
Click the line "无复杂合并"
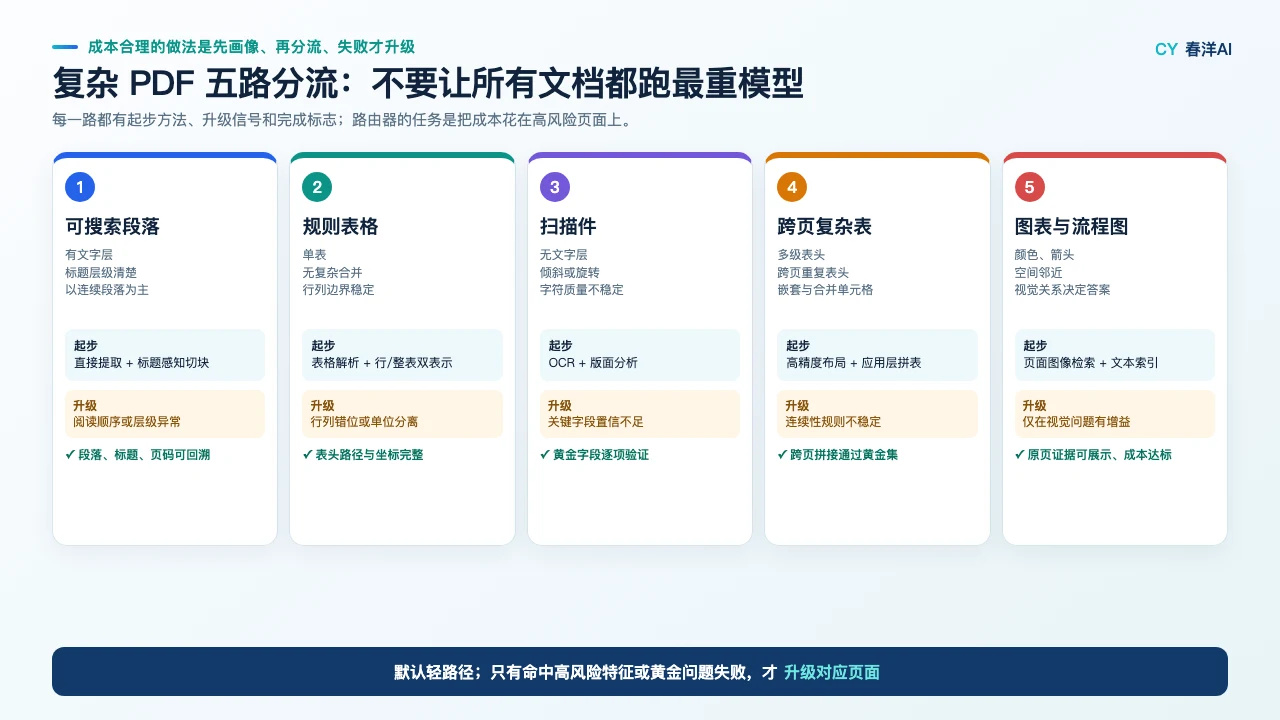332,273
